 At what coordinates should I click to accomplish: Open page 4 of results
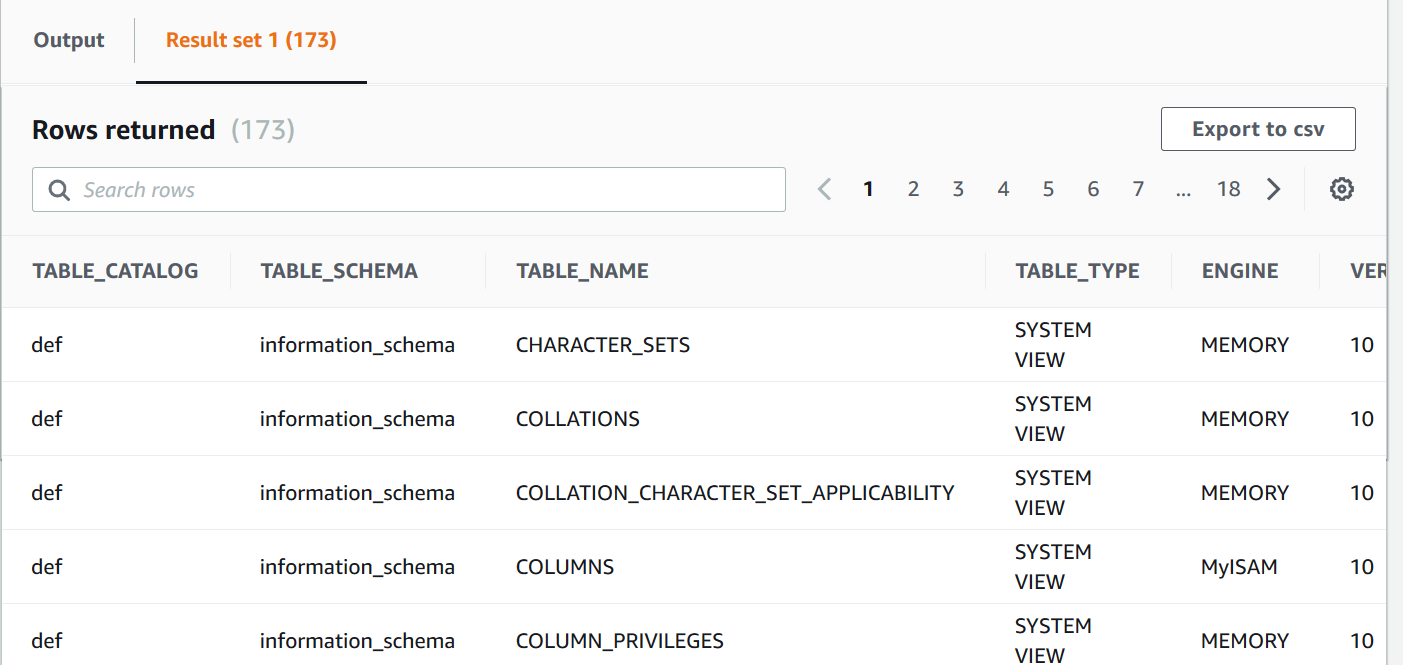[x=1003, y=189]
